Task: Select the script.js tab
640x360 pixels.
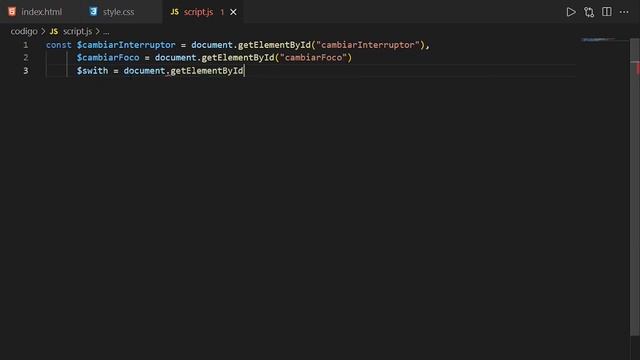Action: pos(198,12)
